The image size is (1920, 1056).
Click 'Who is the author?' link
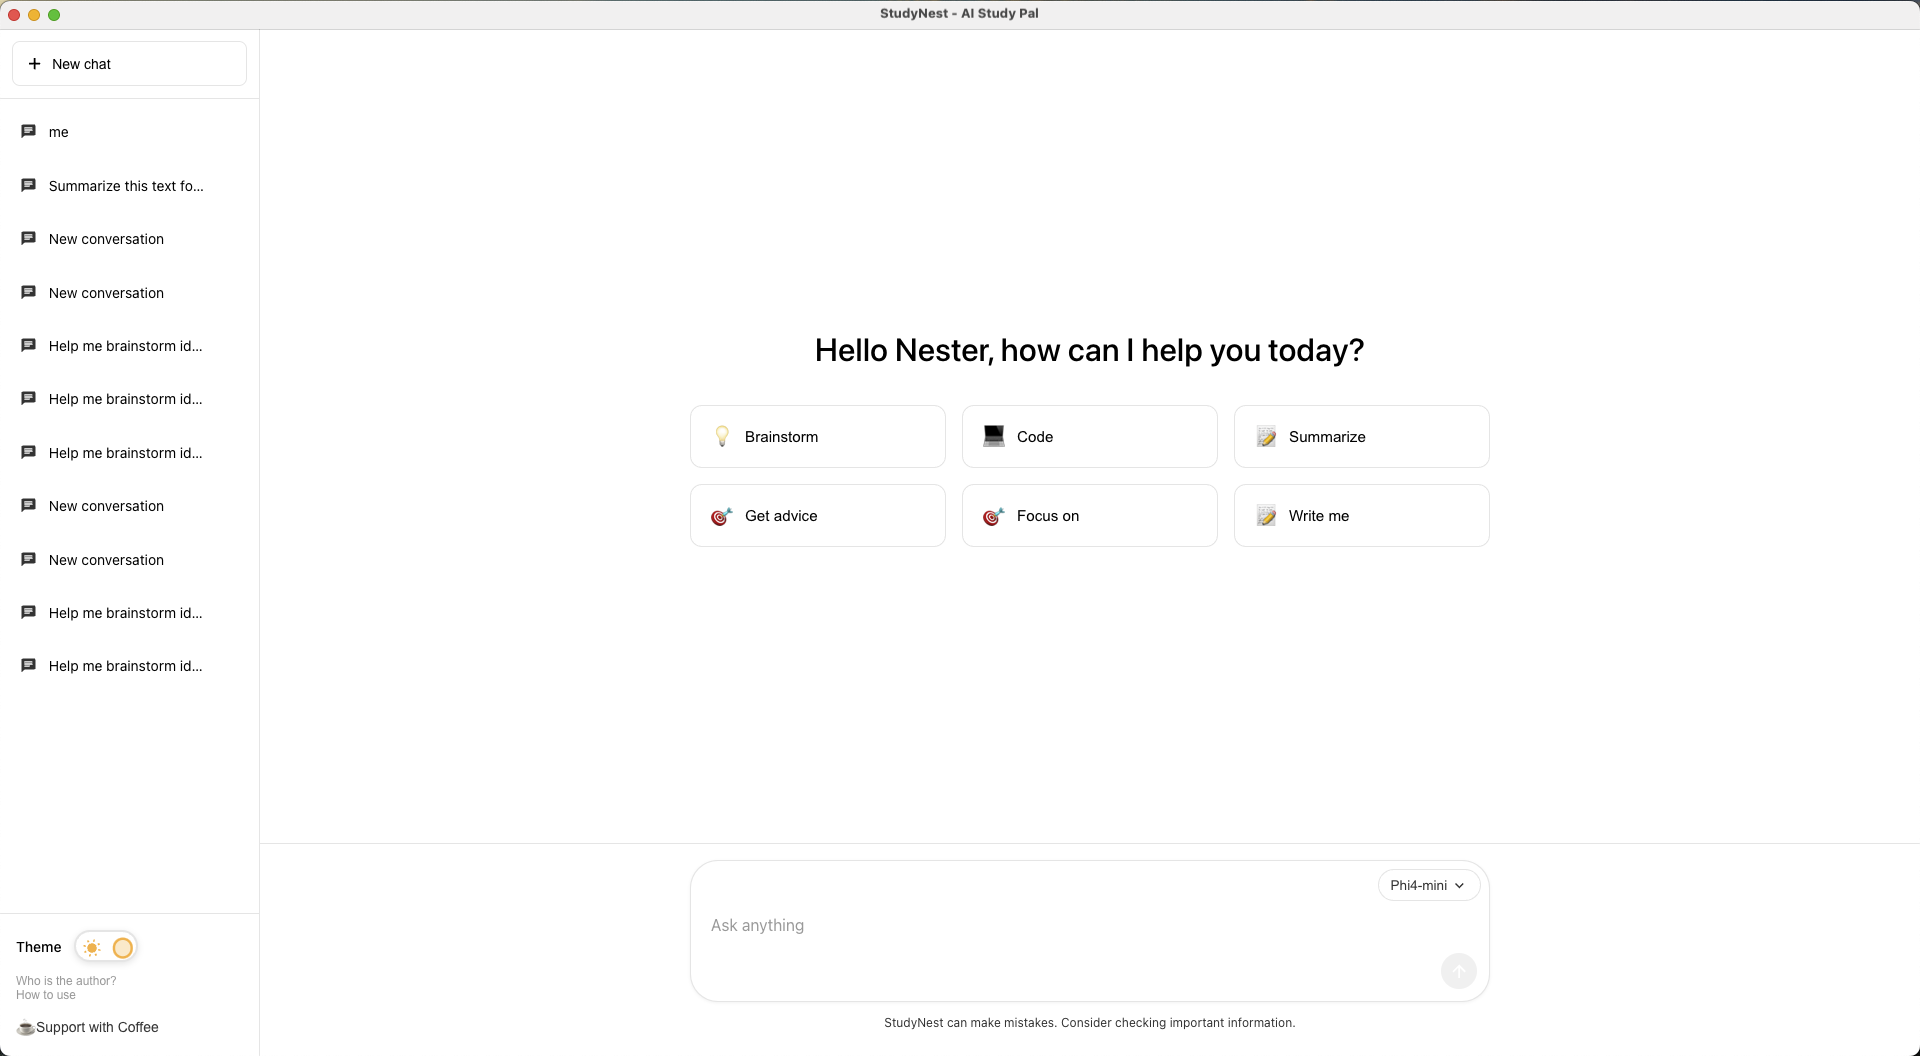(66, 981)
